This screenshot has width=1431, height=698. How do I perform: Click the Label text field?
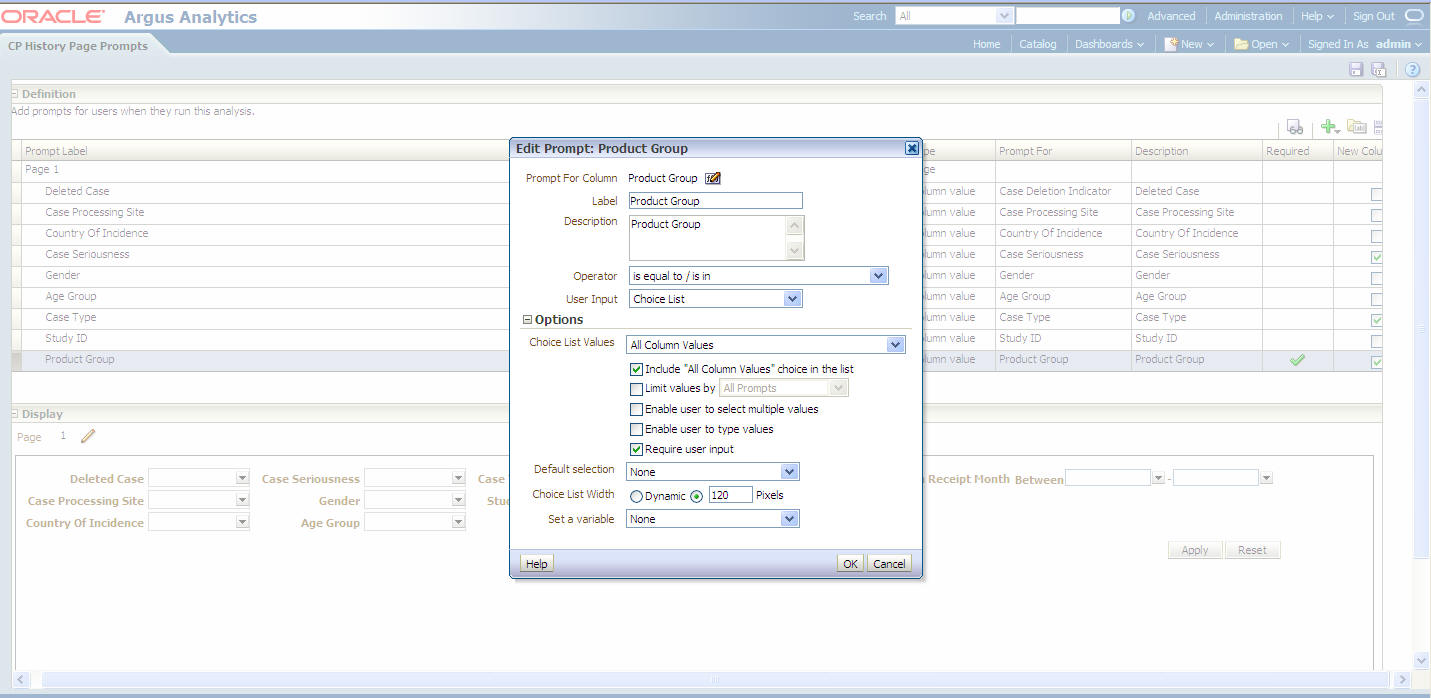[x=715, y=201]
